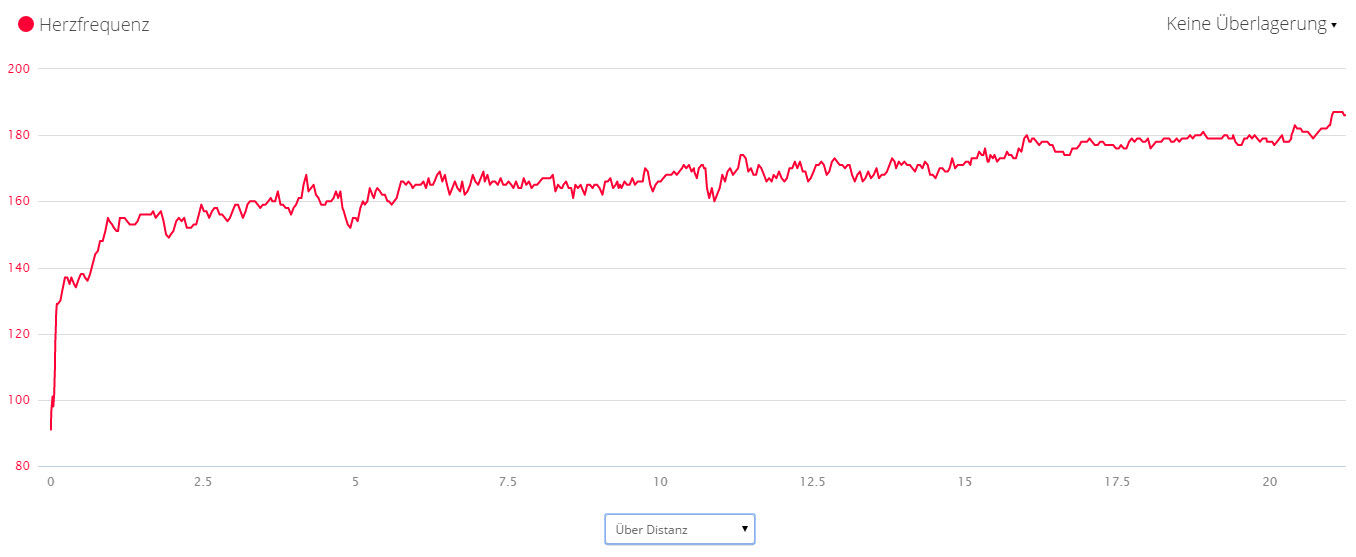Click the 20 label on the x-axis
The image size is (1356, 557).
click(x=1270, y=482)
